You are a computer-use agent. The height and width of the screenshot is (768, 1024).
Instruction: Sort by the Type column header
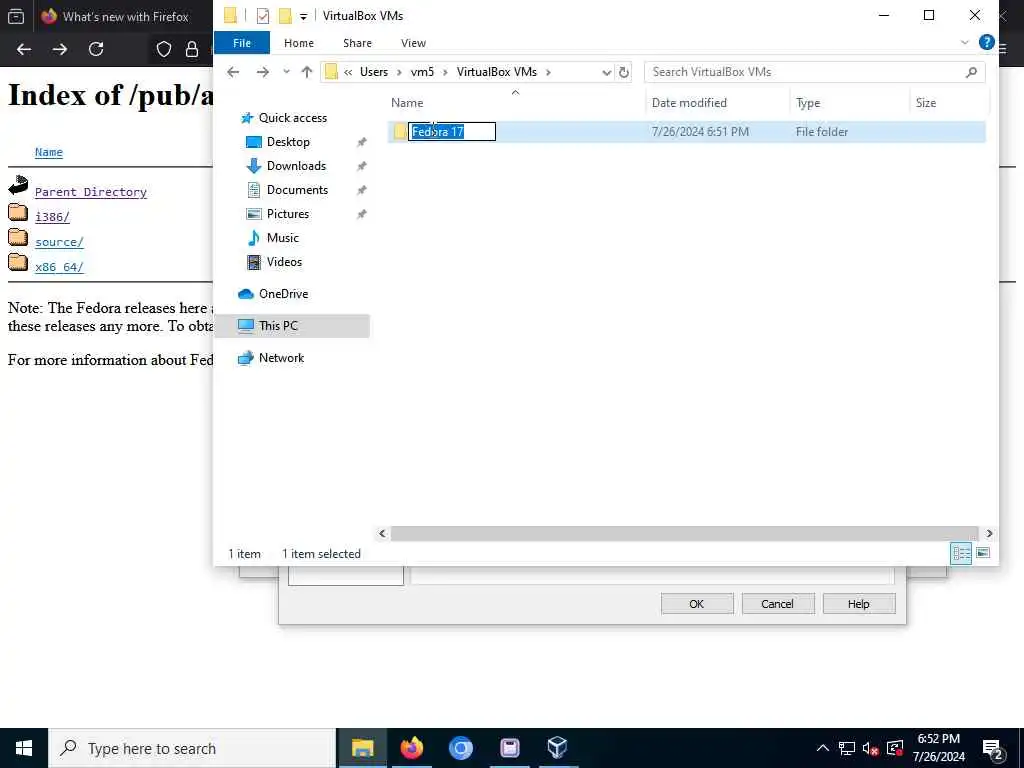click(x=808, y=103)
